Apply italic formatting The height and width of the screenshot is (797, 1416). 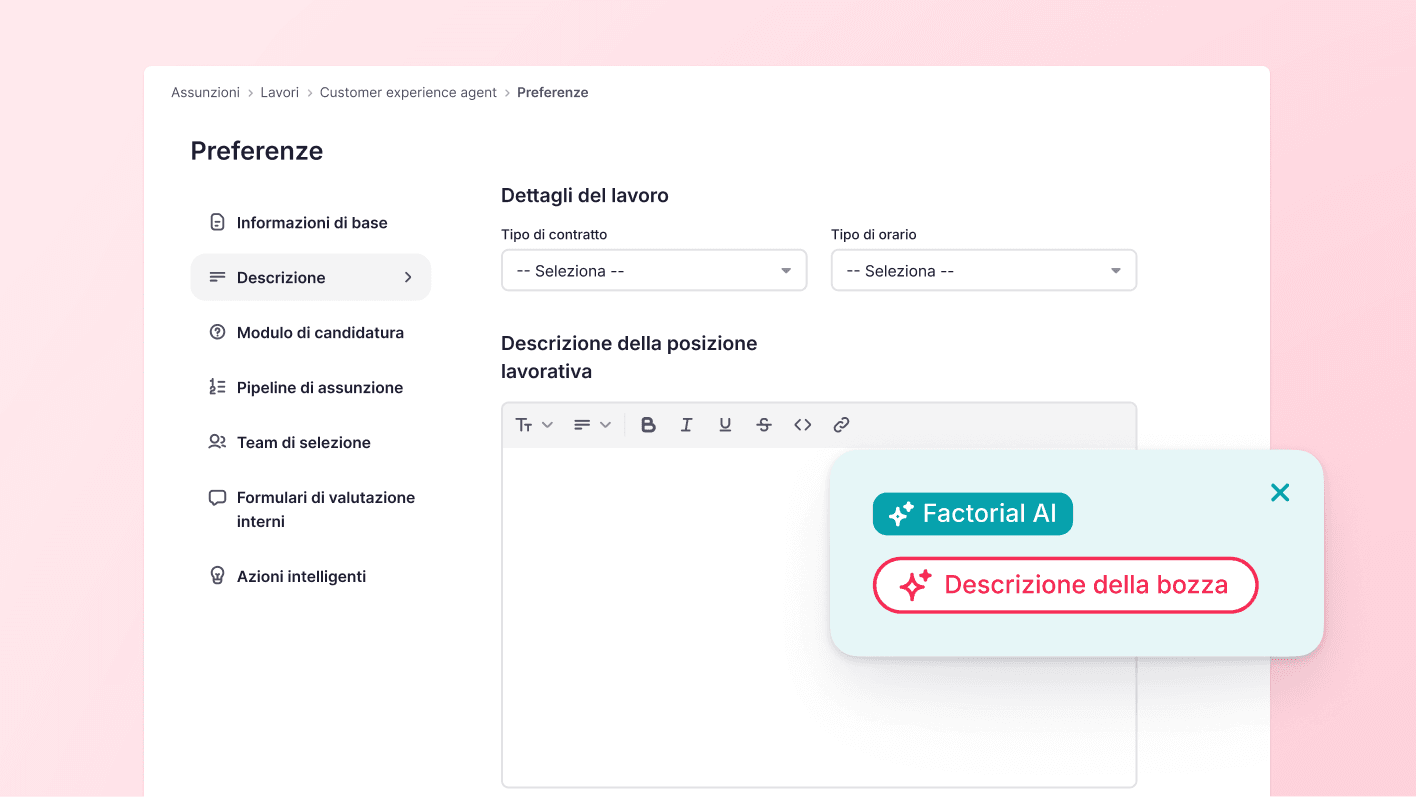coord(686,424)
